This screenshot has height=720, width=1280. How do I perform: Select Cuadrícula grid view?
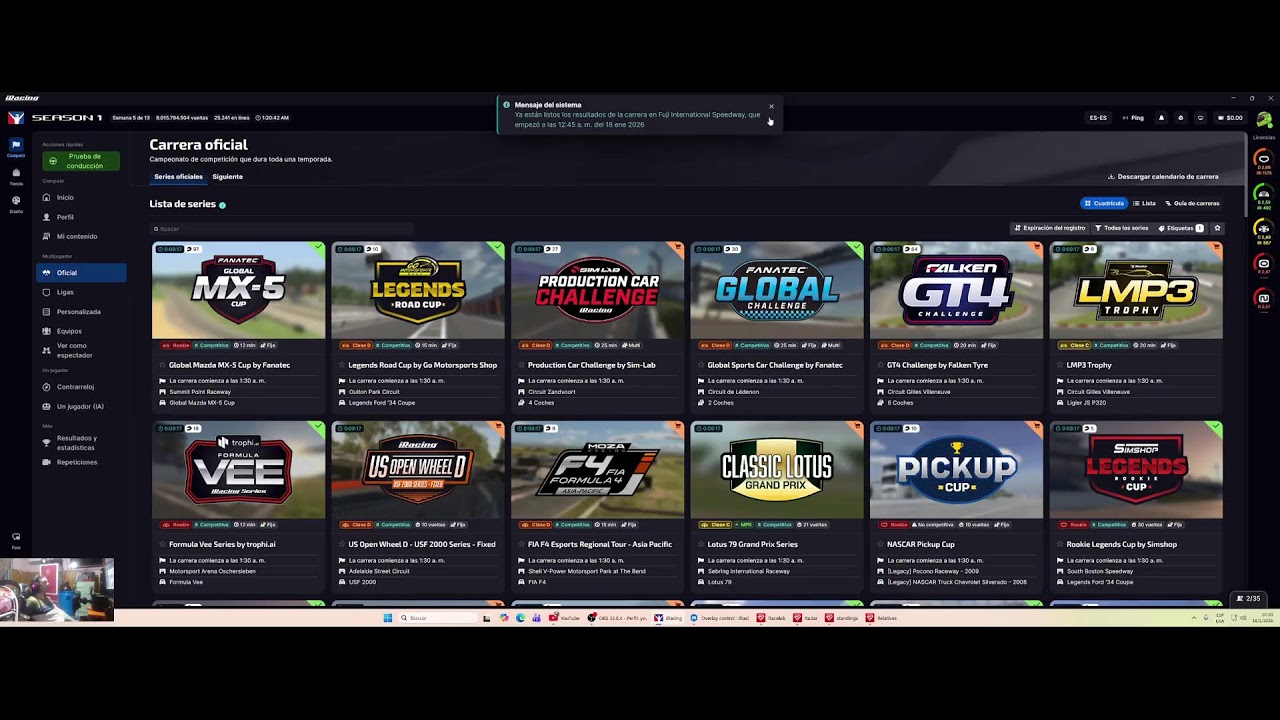tap(1104, 203)
